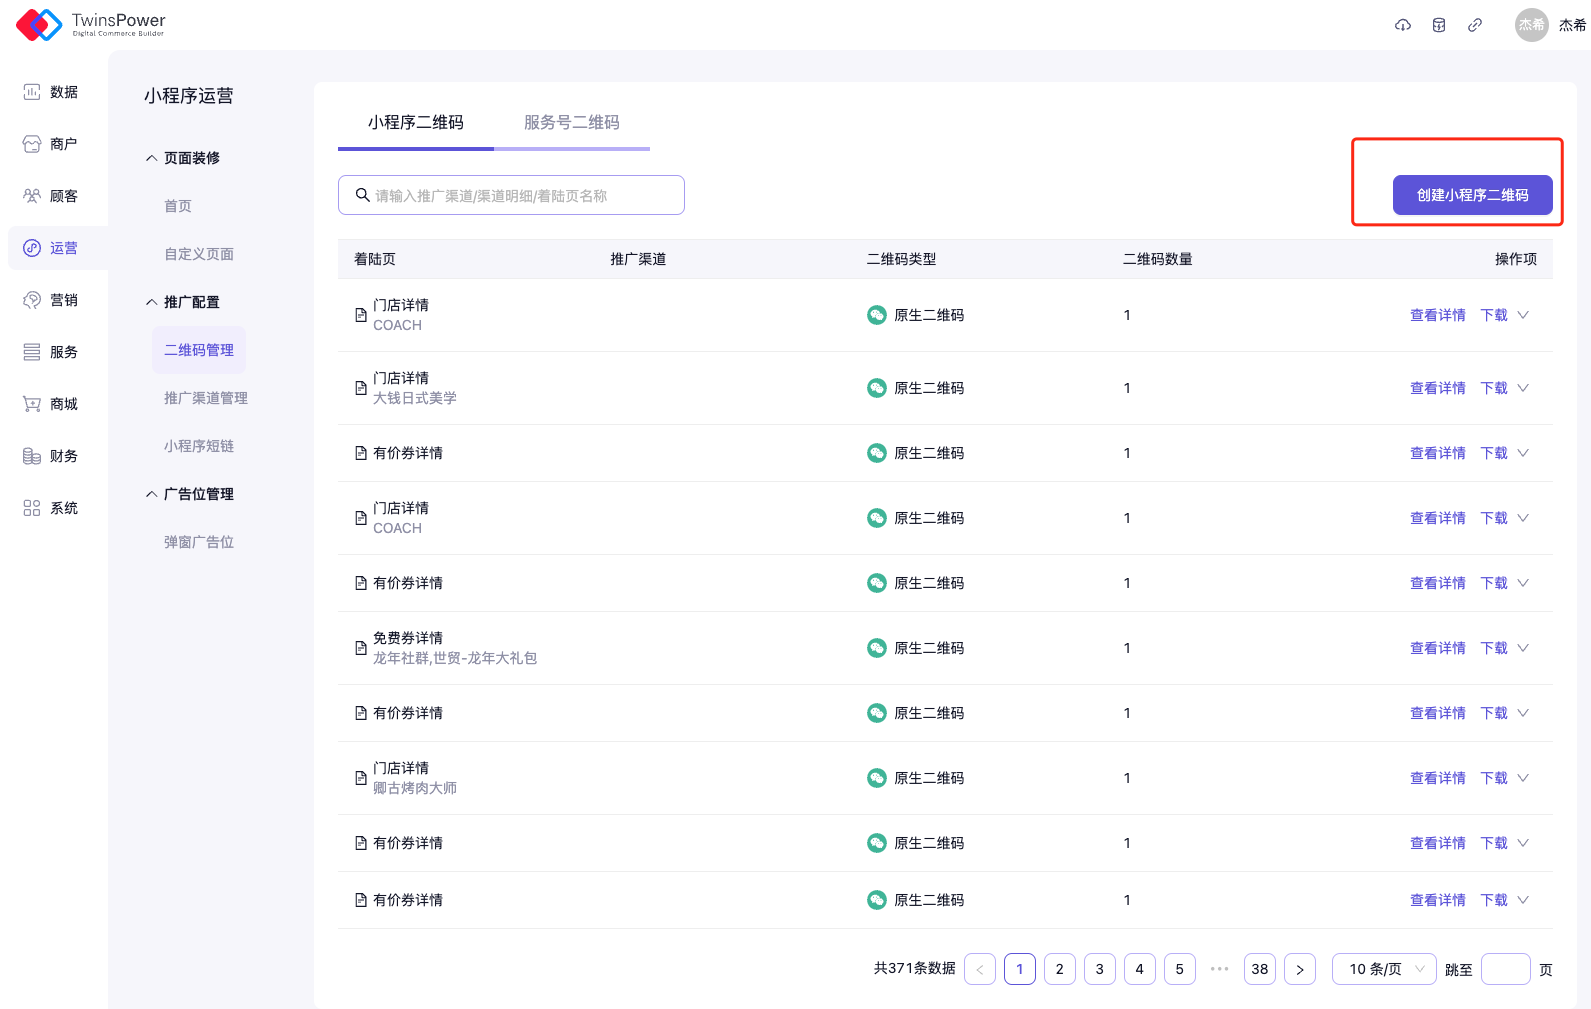Image resolution: width=1591 pixels, height=1009 pixels.
Task: Click 查看详情 for 大钱日式美学 row
Action: (x=1437, y=388)
